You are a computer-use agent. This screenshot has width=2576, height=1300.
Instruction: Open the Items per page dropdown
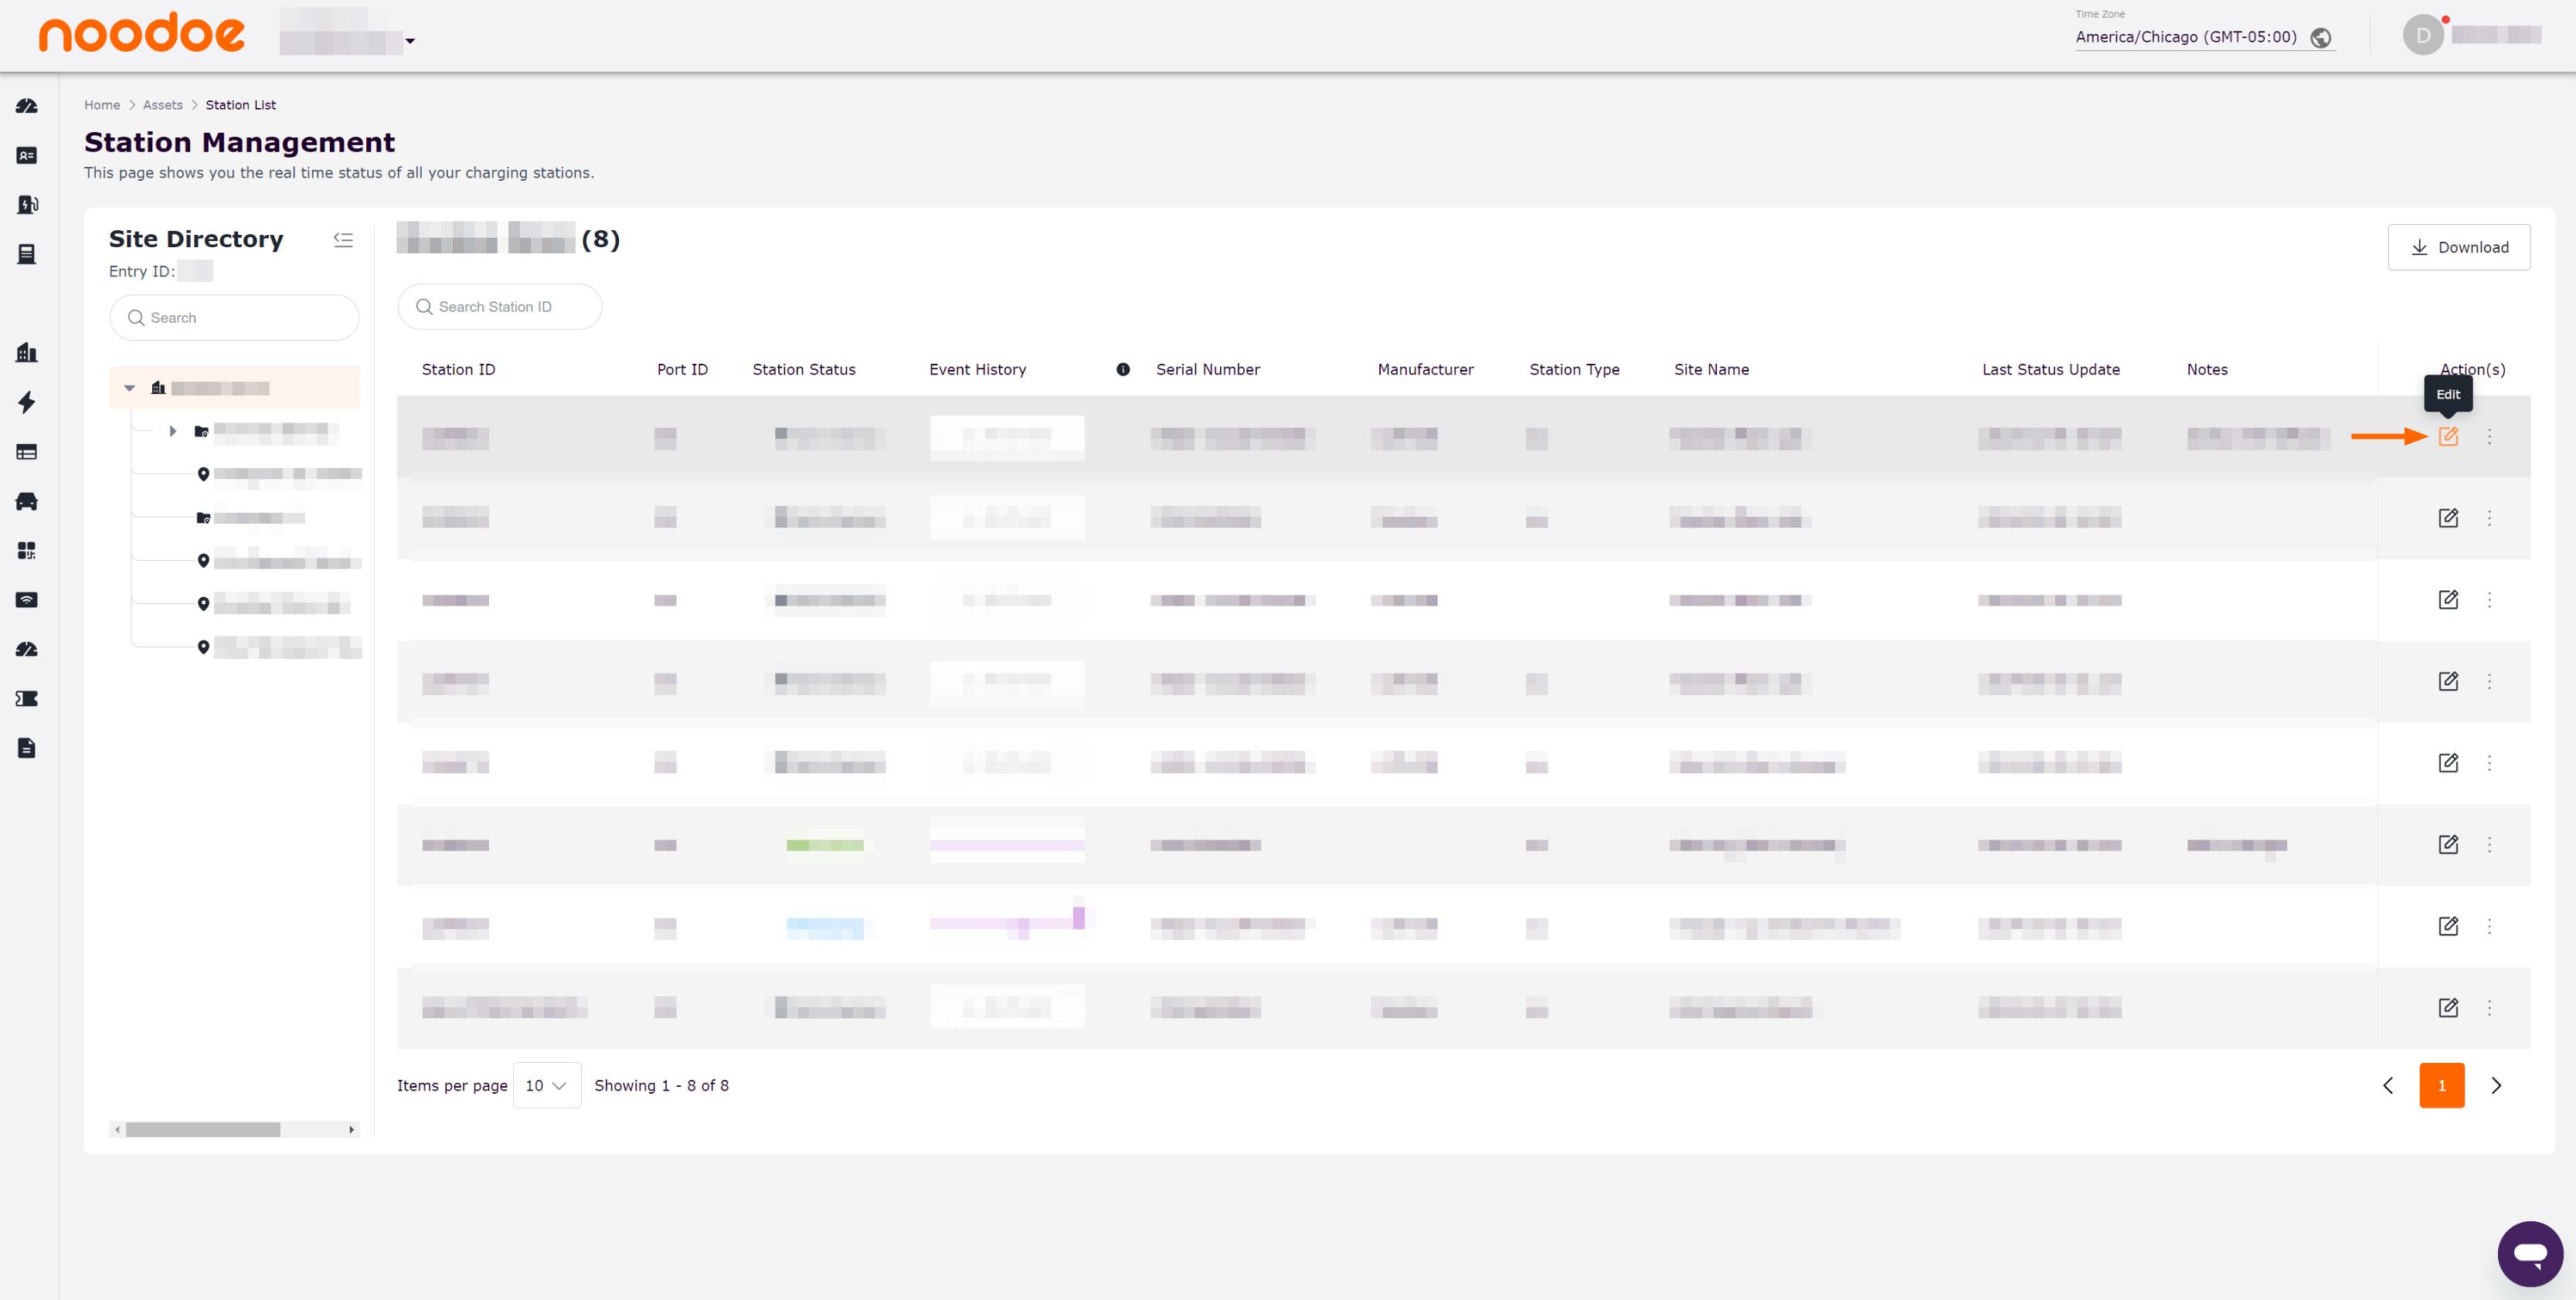click(x=546, y=1085)
